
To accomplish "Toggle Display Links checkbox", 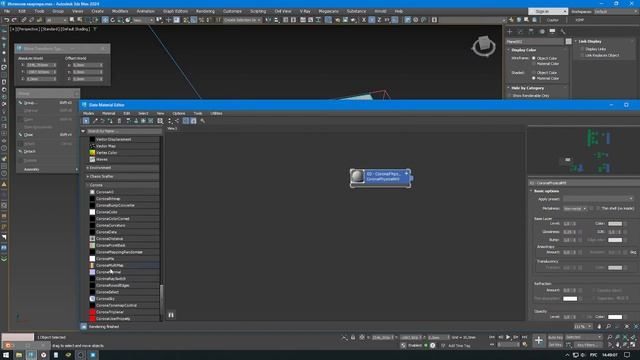I will click(582, 49).
